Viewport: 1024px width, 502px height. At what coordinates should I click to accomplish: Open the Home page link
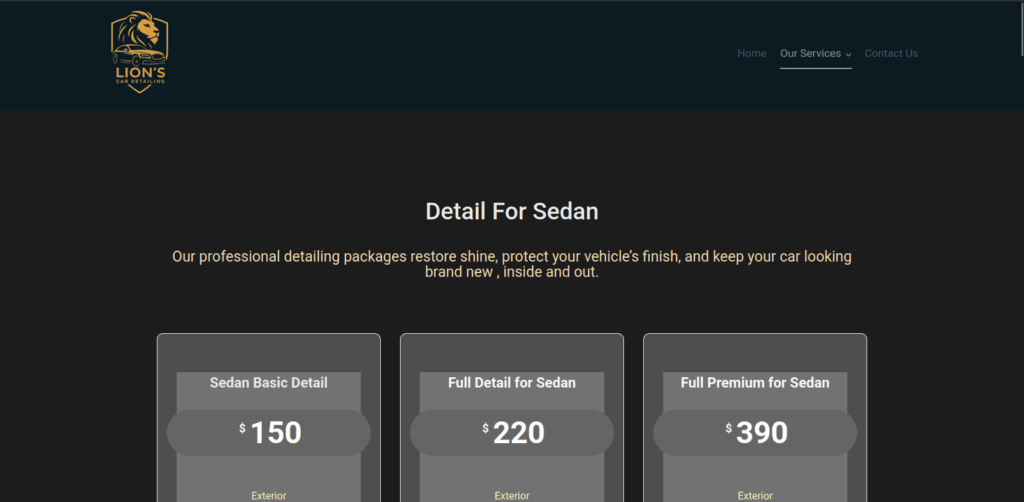(x=752, y=54)
